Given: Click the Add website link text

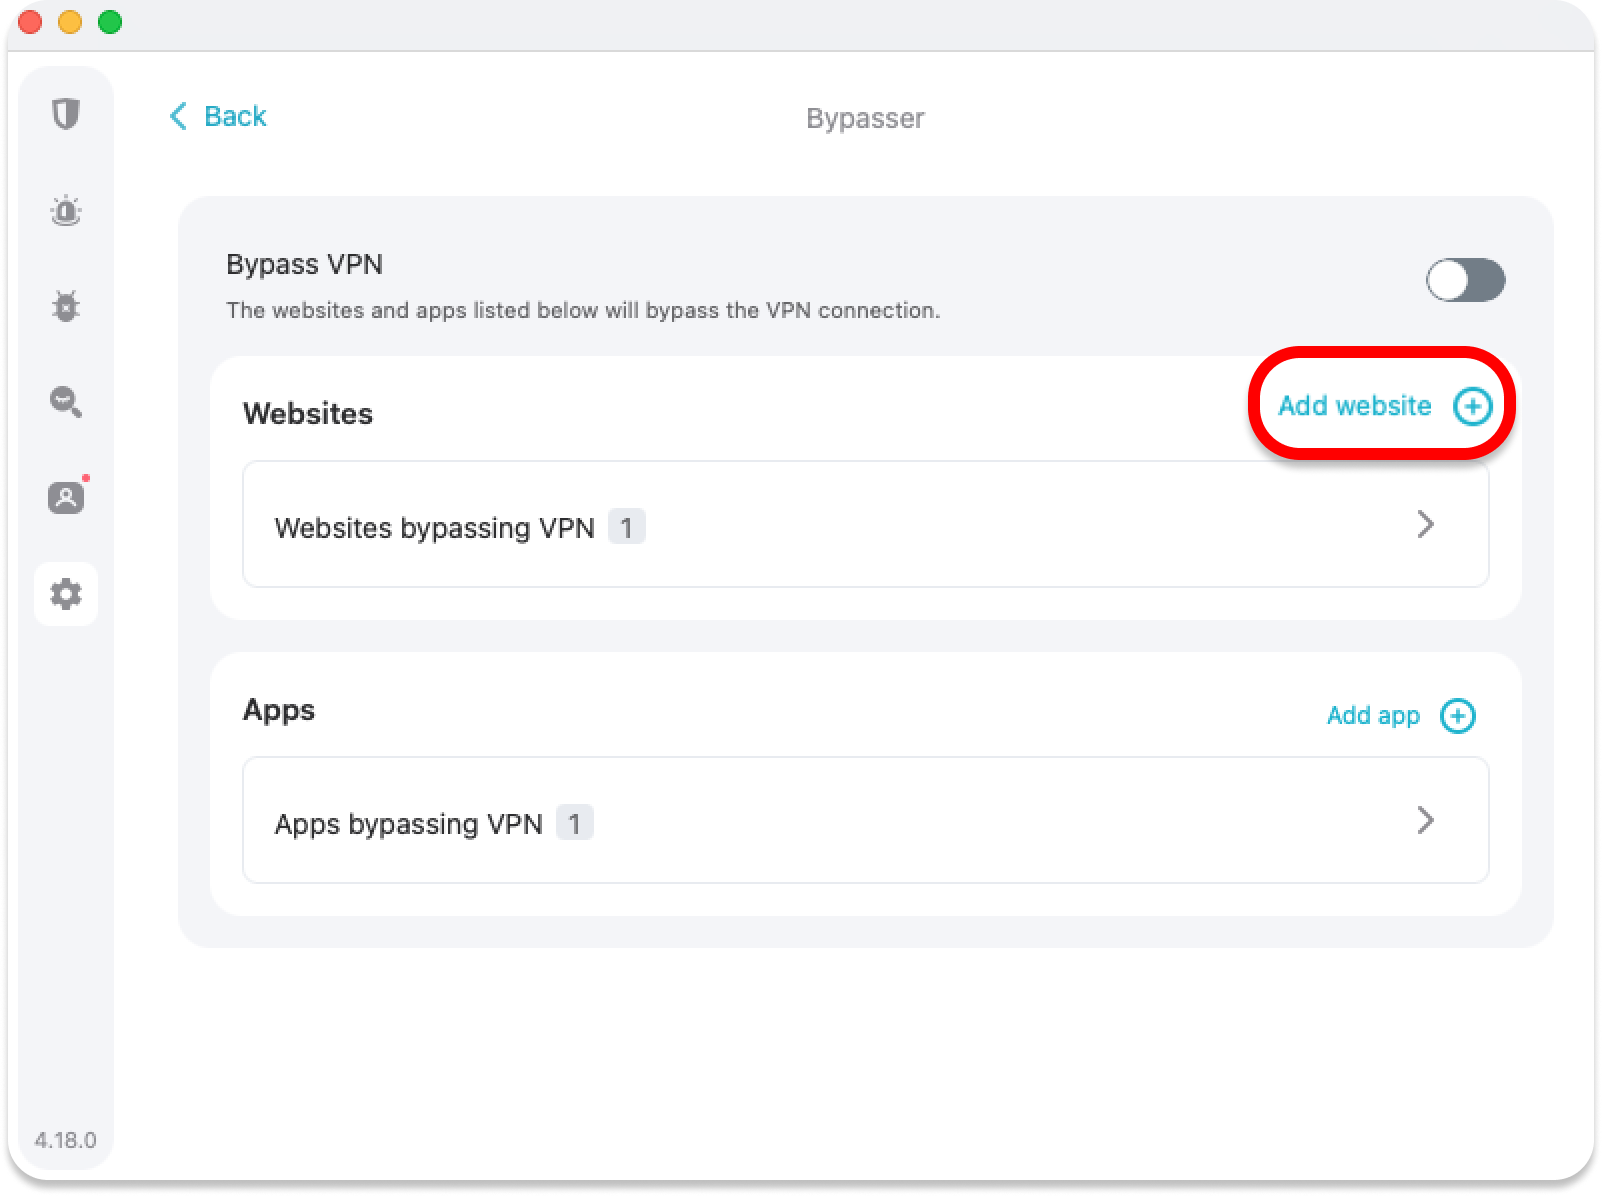Looking at the screenshot, I should (1354, 406).
